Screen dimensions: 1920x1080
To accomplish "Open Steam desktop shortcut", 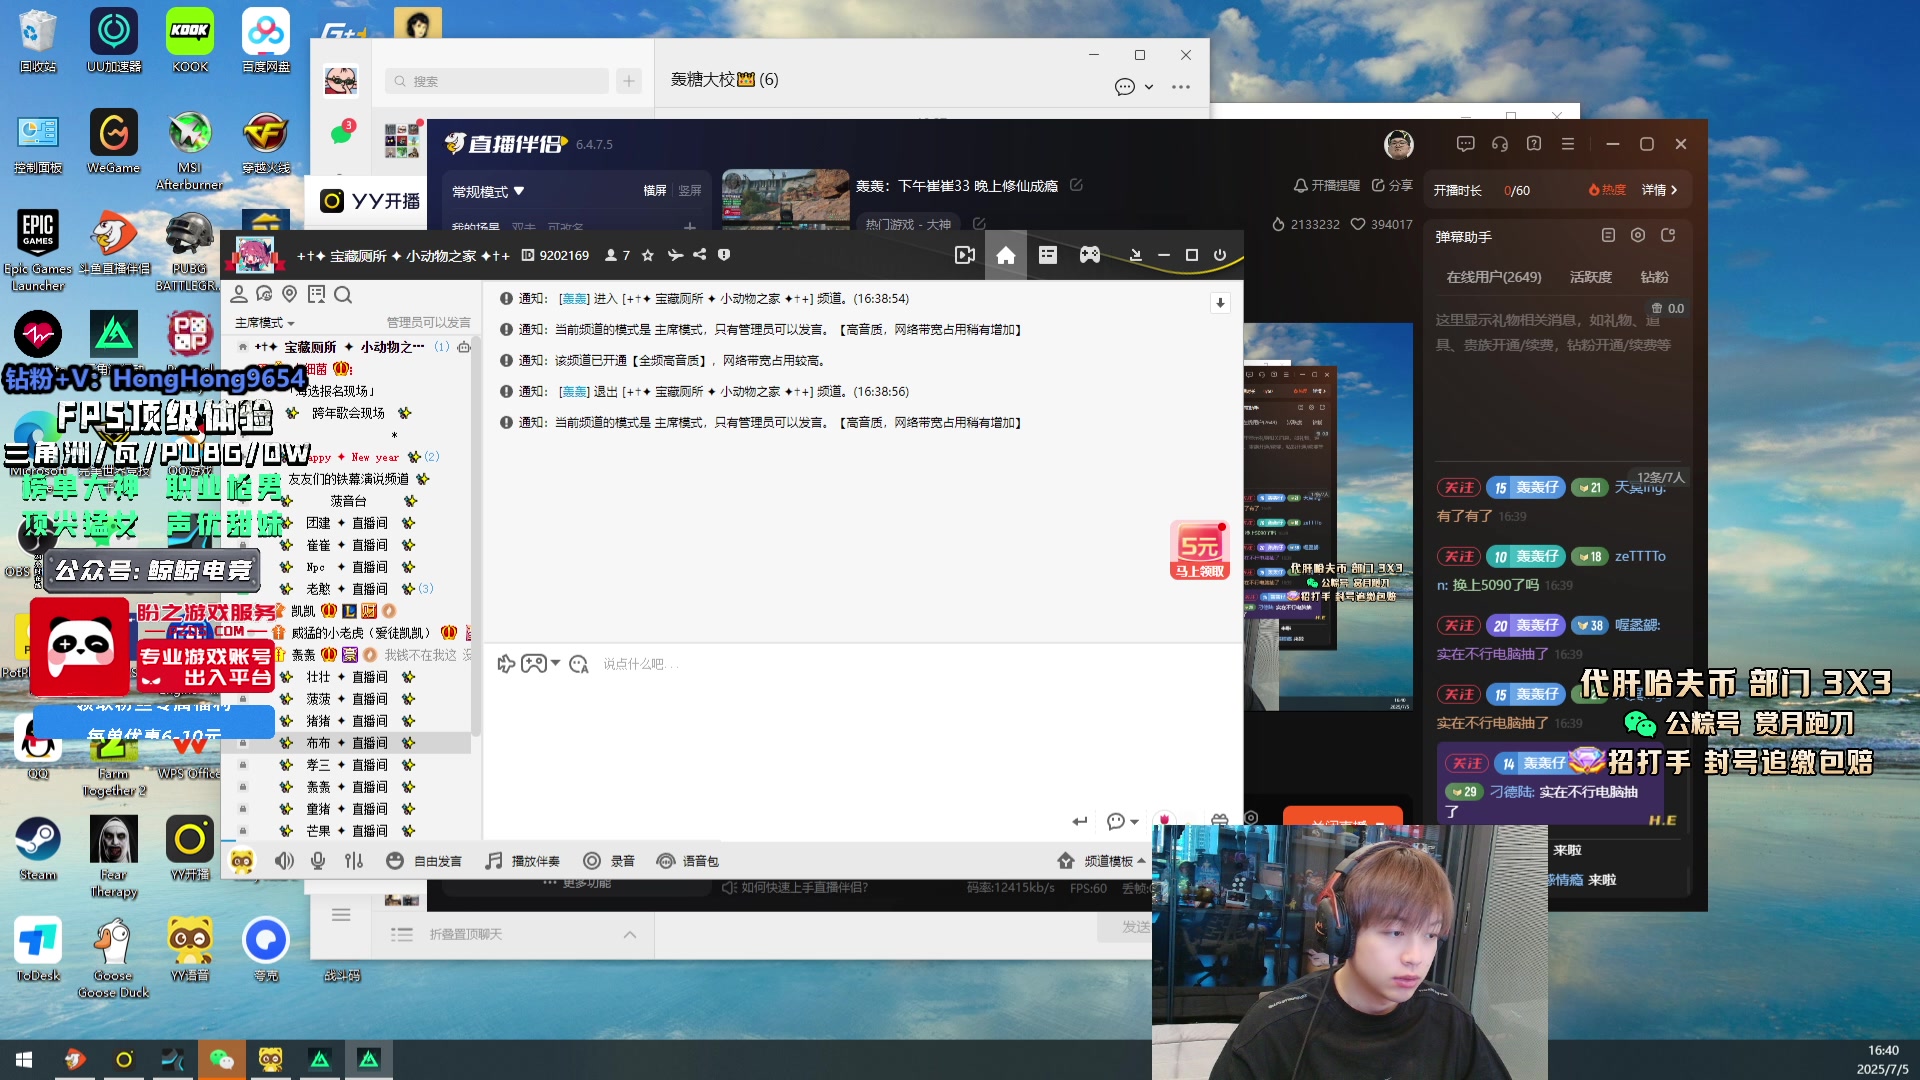I will tap(38, 848).
